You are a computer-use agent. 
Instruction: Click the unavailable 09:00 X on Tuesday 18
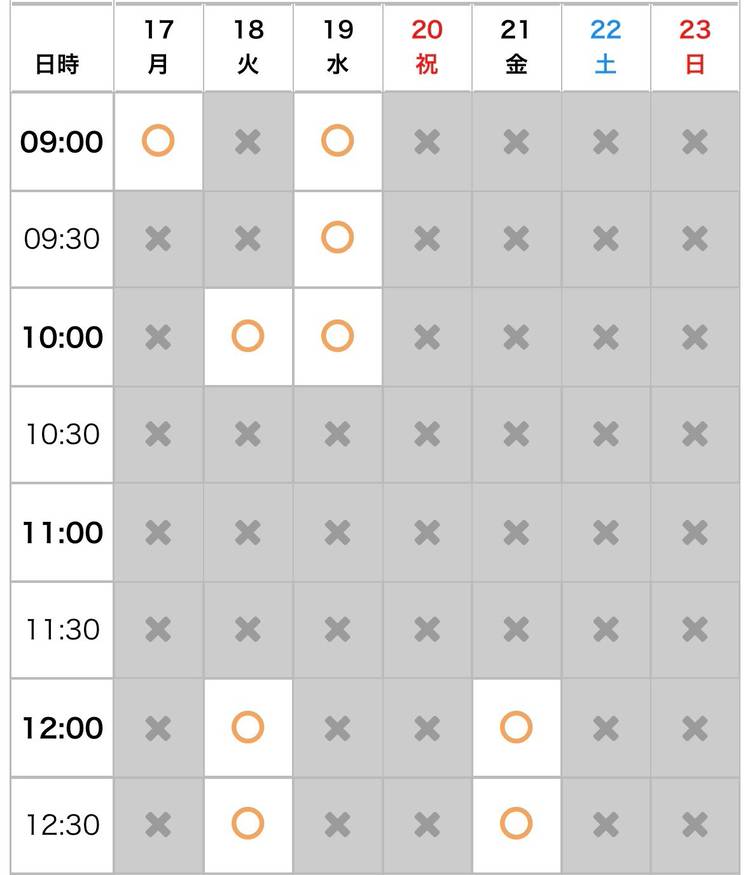247,142
